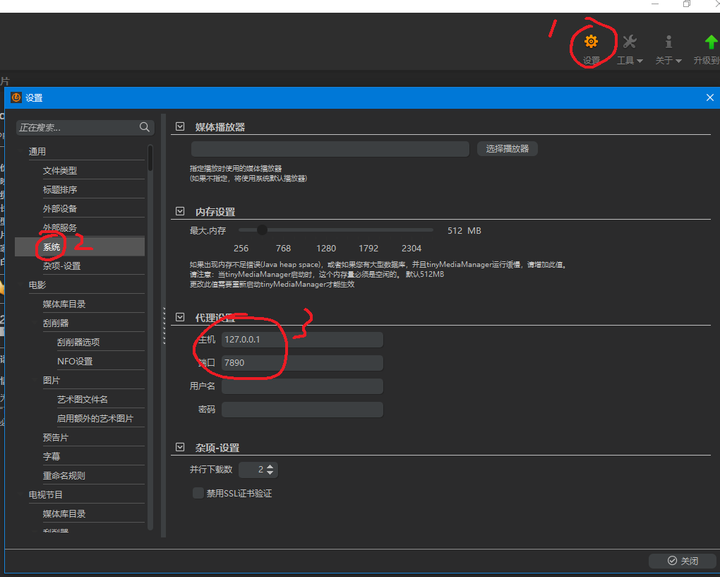Collapse the 代理设置 section
The image size is (720, 577).
[x=180, y=317]
